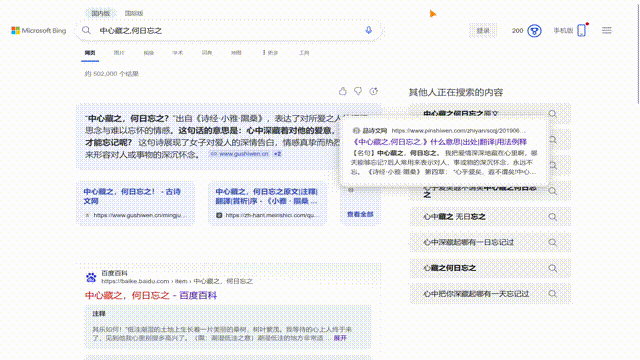Image resolution: width=640 pixels, height=360 pixels.
Task: Click the thumbs up feedback icon
Action: click(342, 91)
